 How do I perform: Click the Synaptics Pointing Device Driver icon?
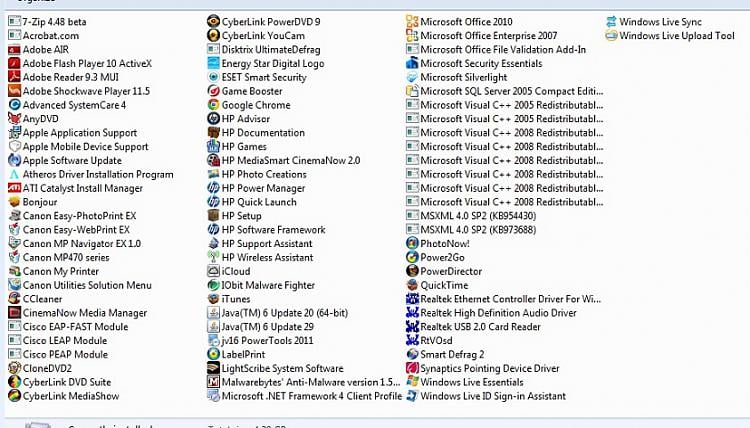tap(412, 368)
